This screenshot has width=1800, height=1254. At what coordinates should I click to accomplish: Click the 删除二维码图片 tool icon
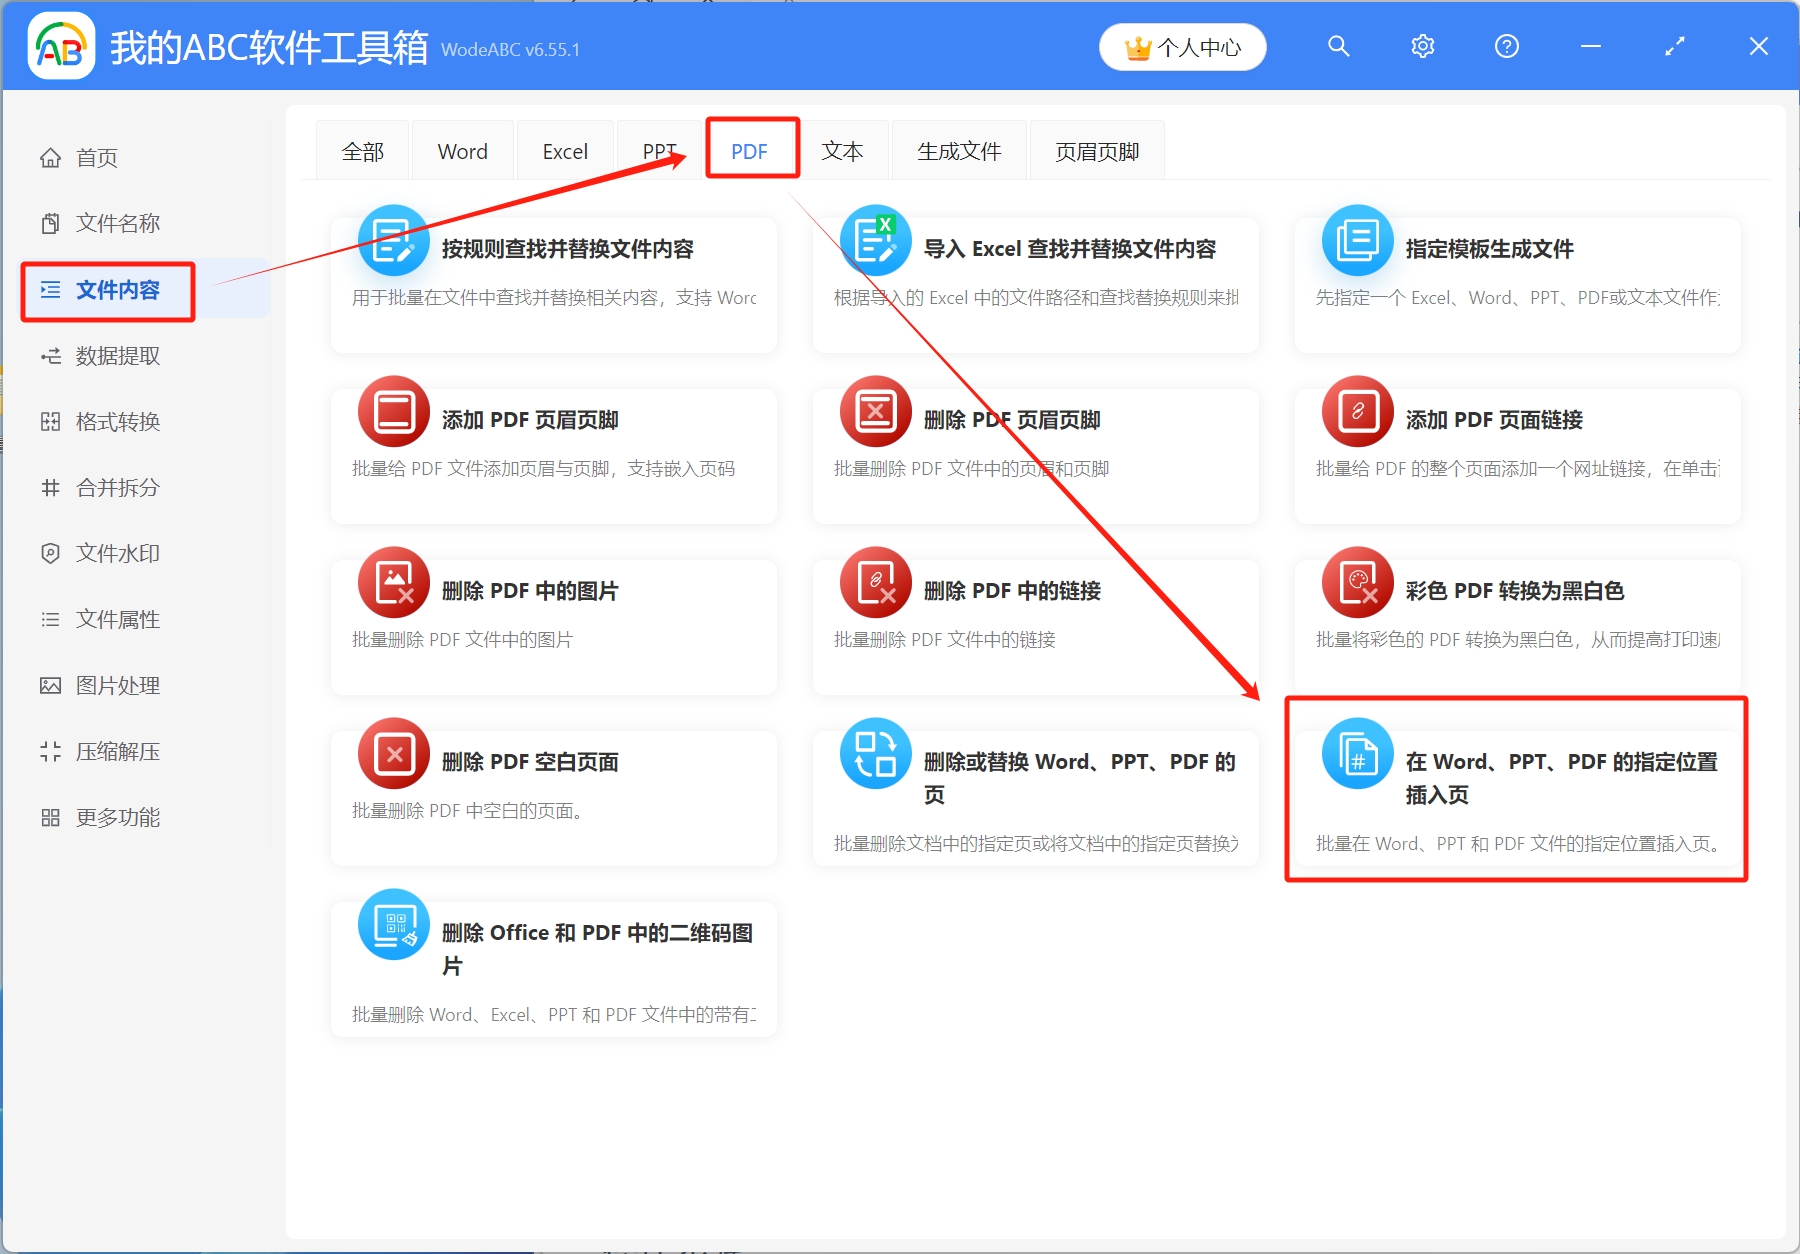pos(393,924)
